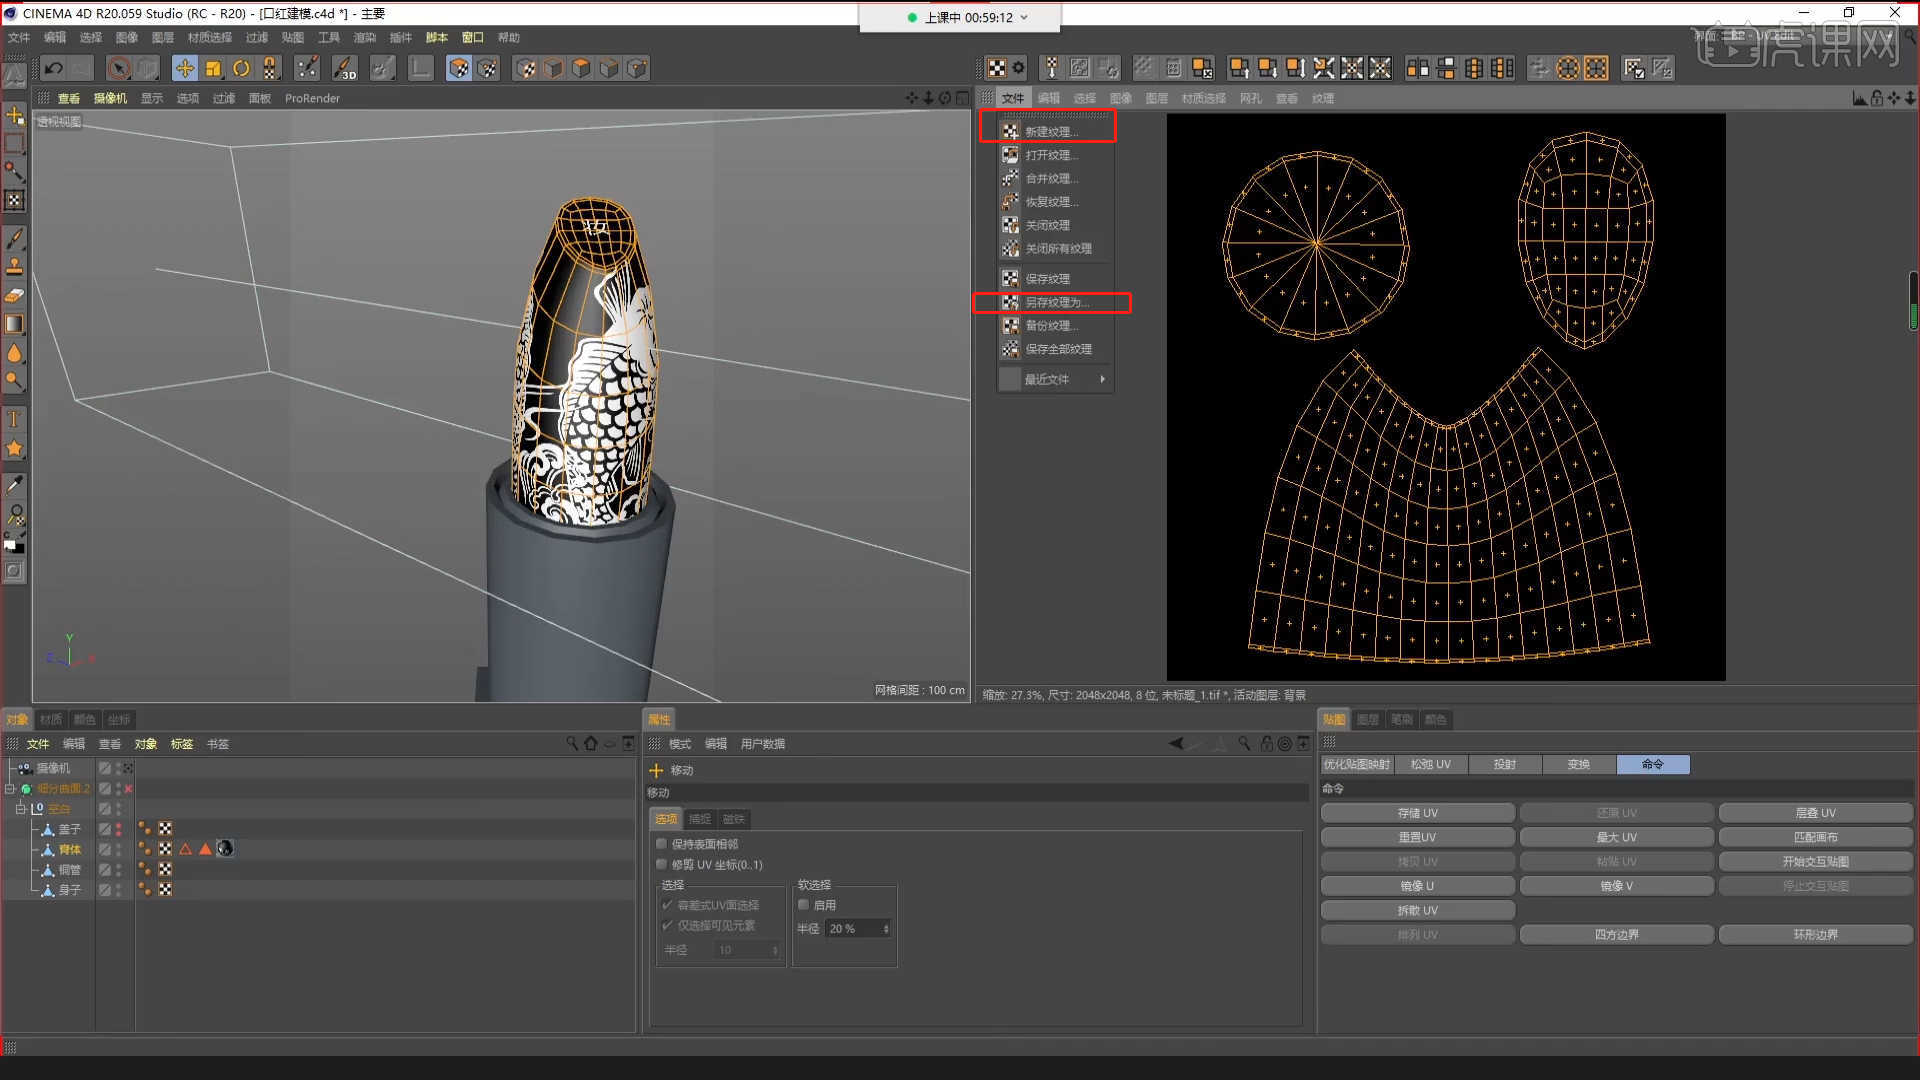Click the texture view vertical scrollbar
This screenshot has width=1920, height=1080.
click(1913, 300)
